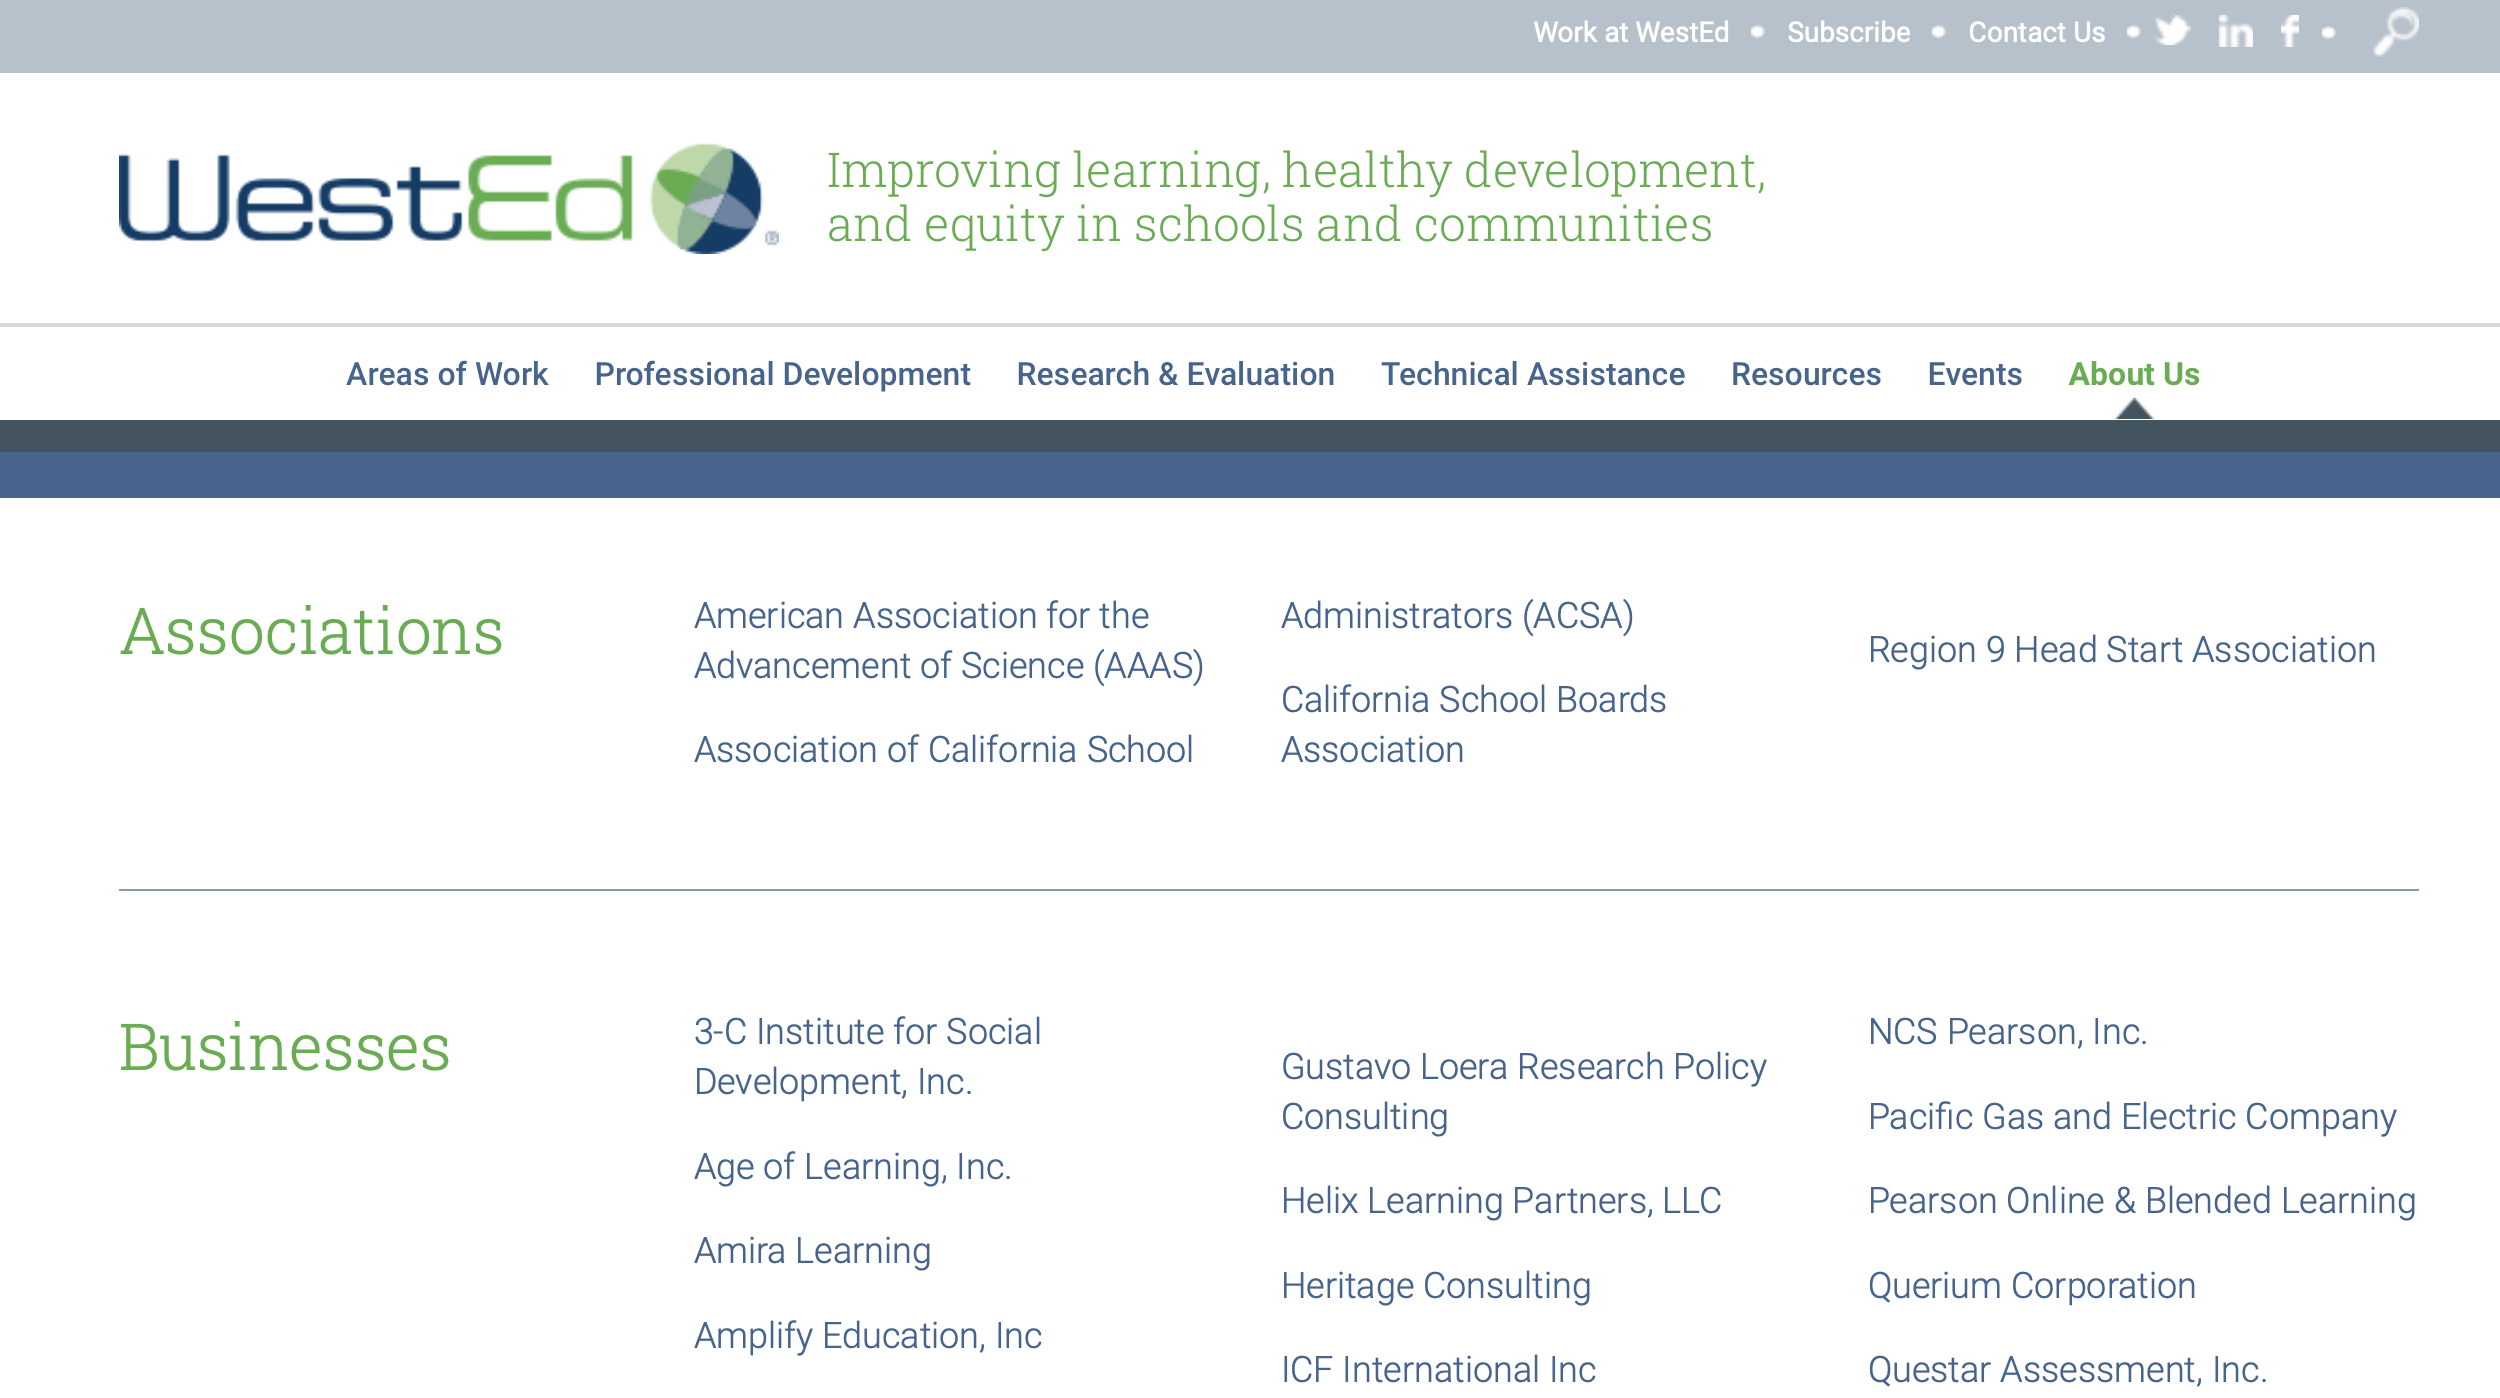Image resolution: width=2500 pixels, height=1398 pixels.
Task: Click the WestEd logo
Action: tap(447, 198)
